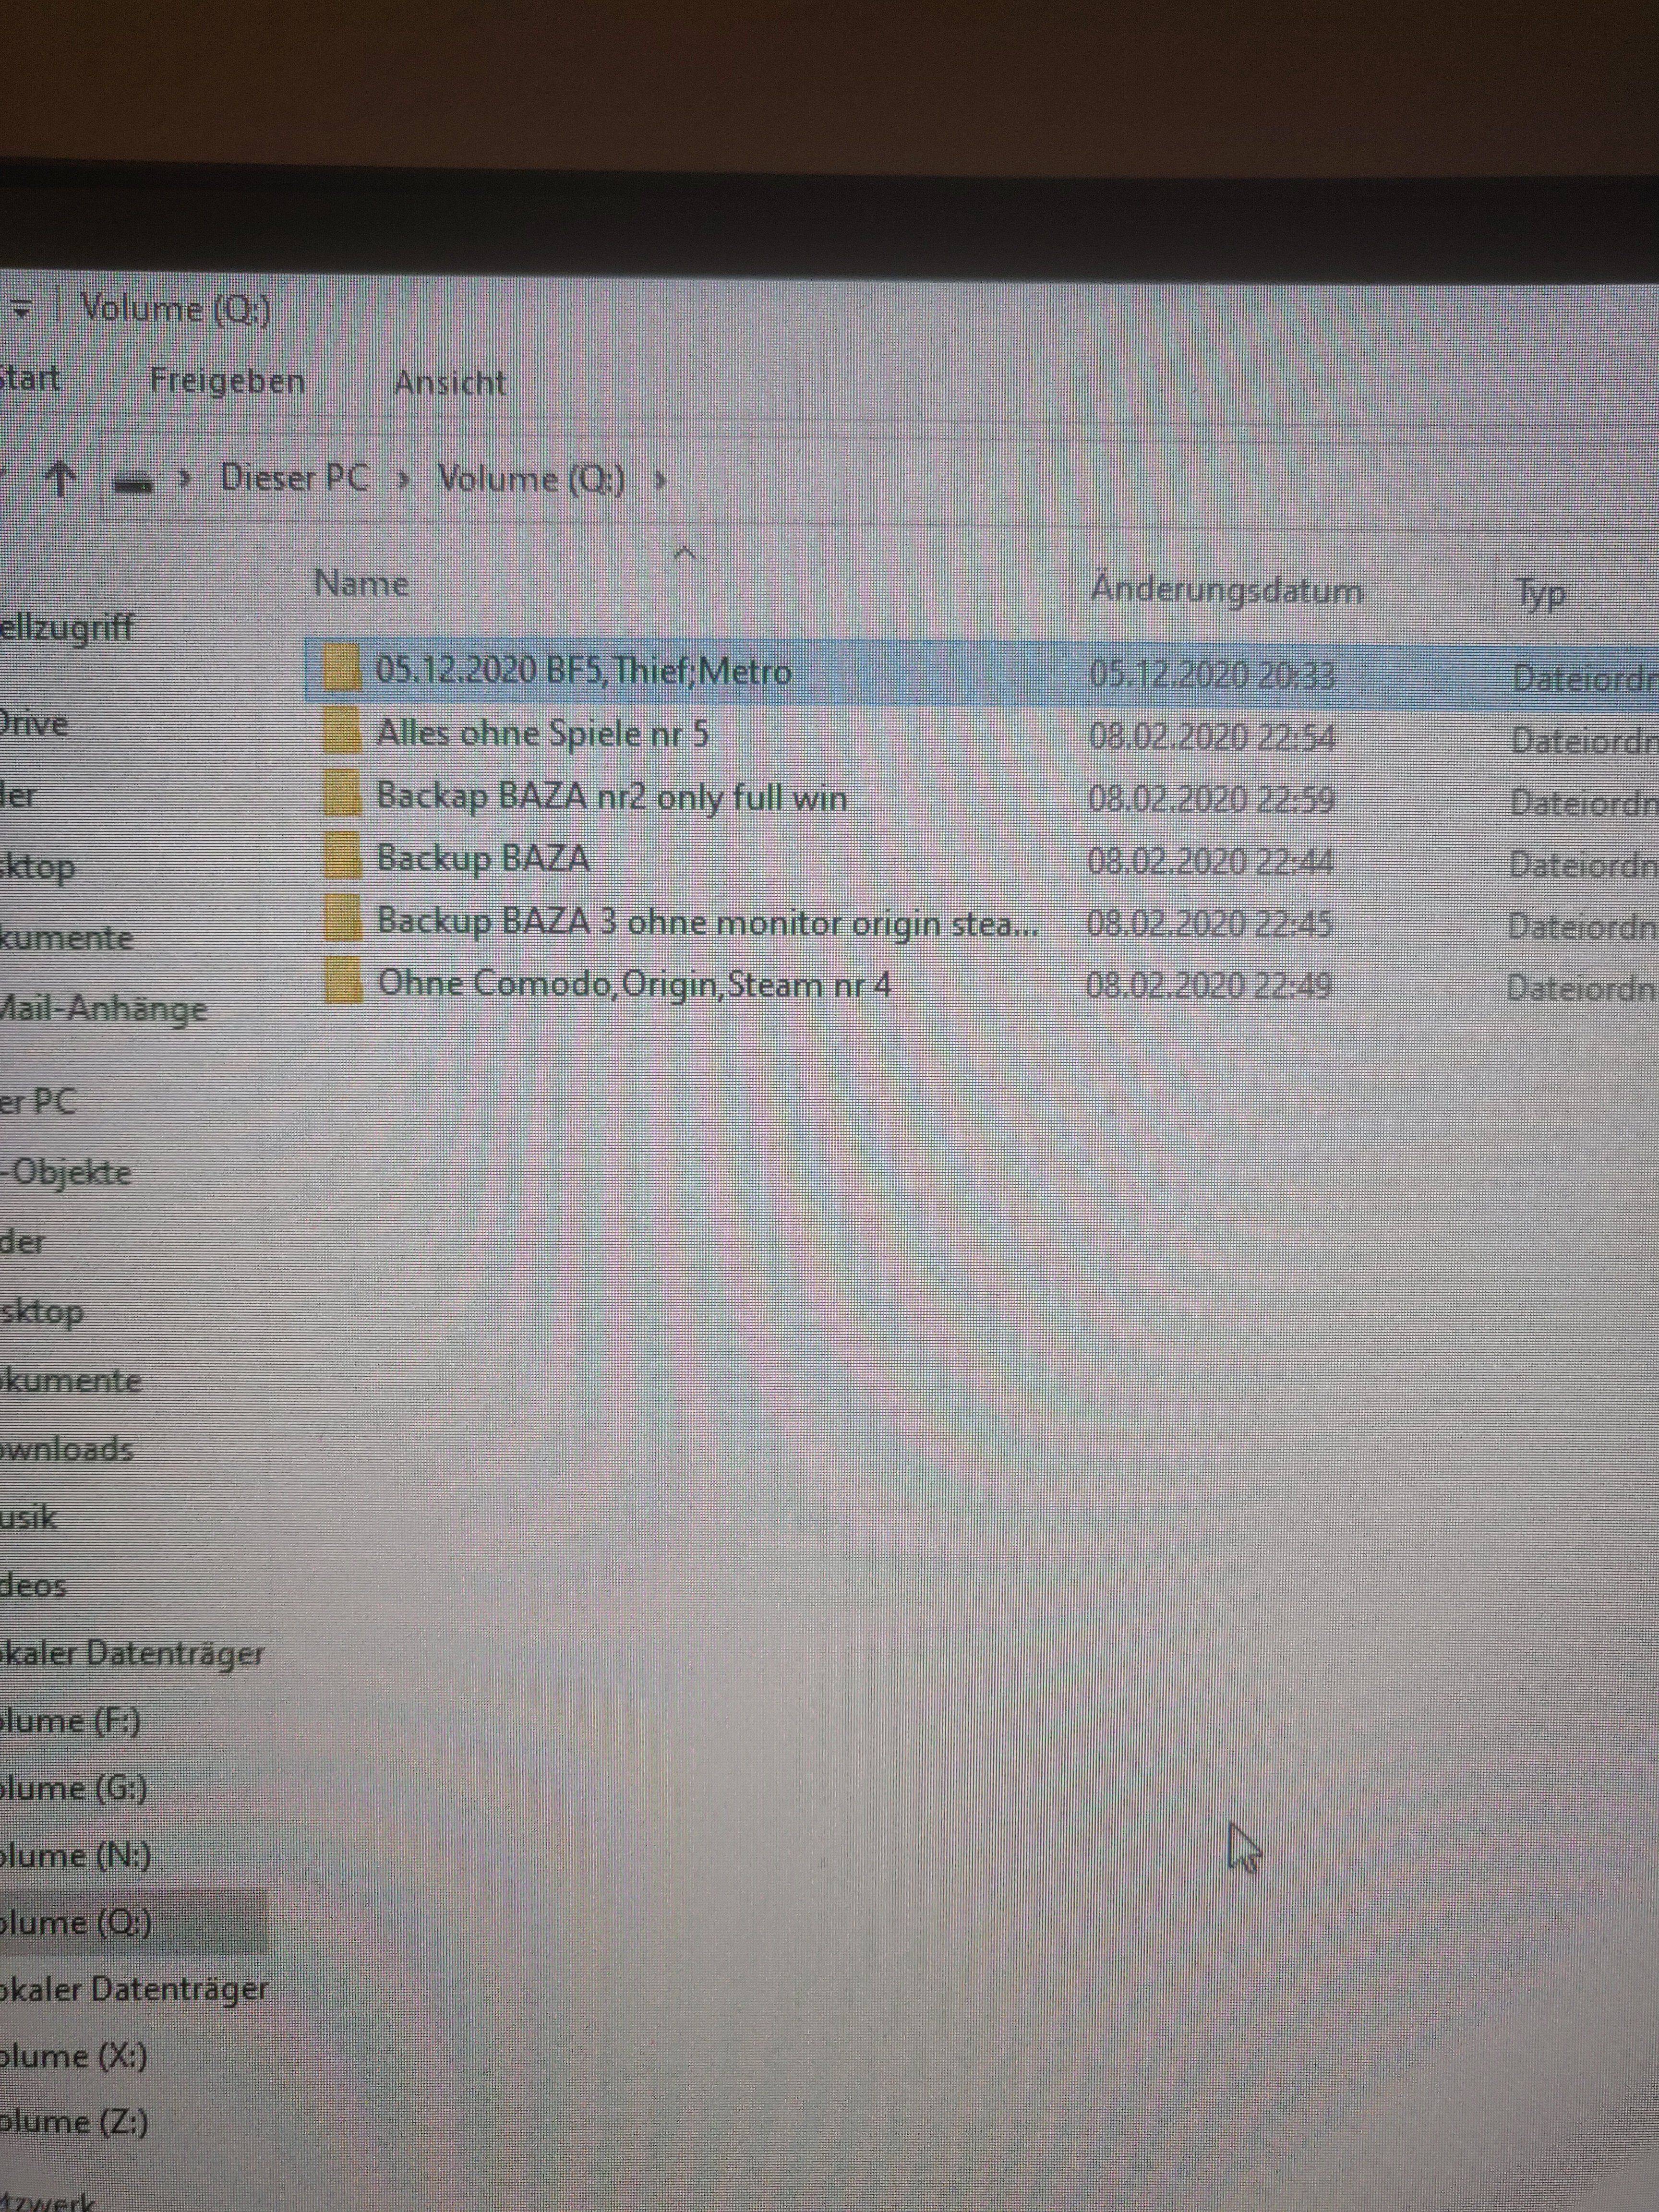The height and width of the screenshot is (2212, 1659).
Task: Sort by Änderungsdatum column header
Action: [x=1226, y=590]
